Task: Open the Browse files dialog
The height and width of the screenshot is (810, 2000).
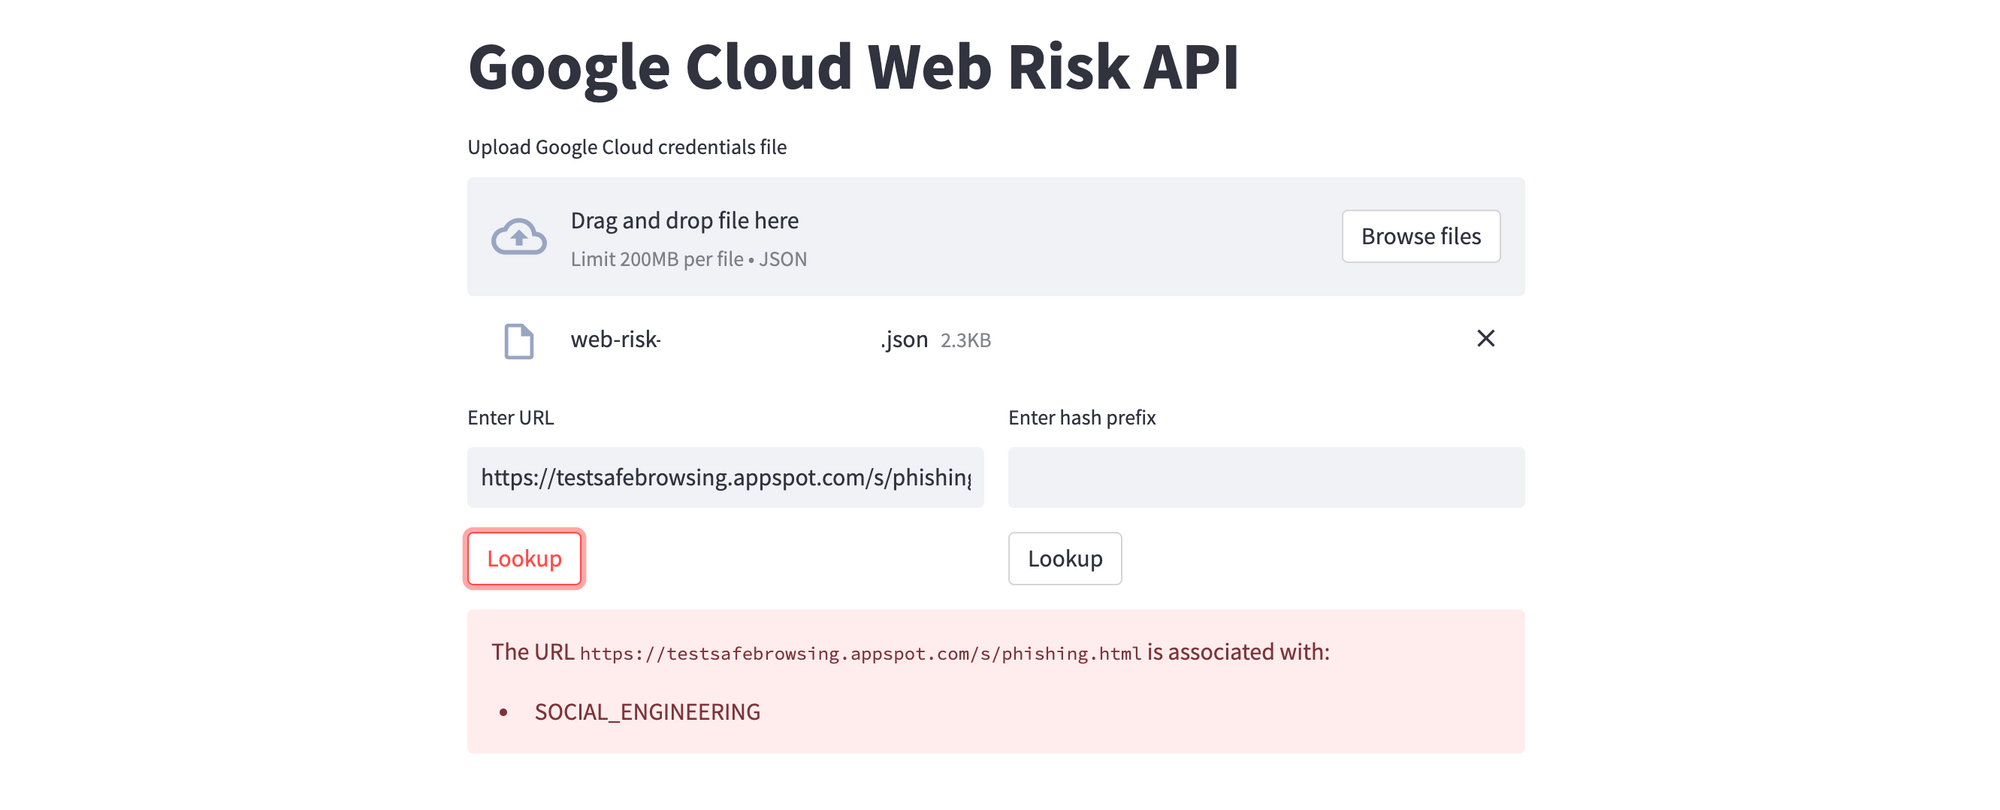Action: coord(1421,236)
